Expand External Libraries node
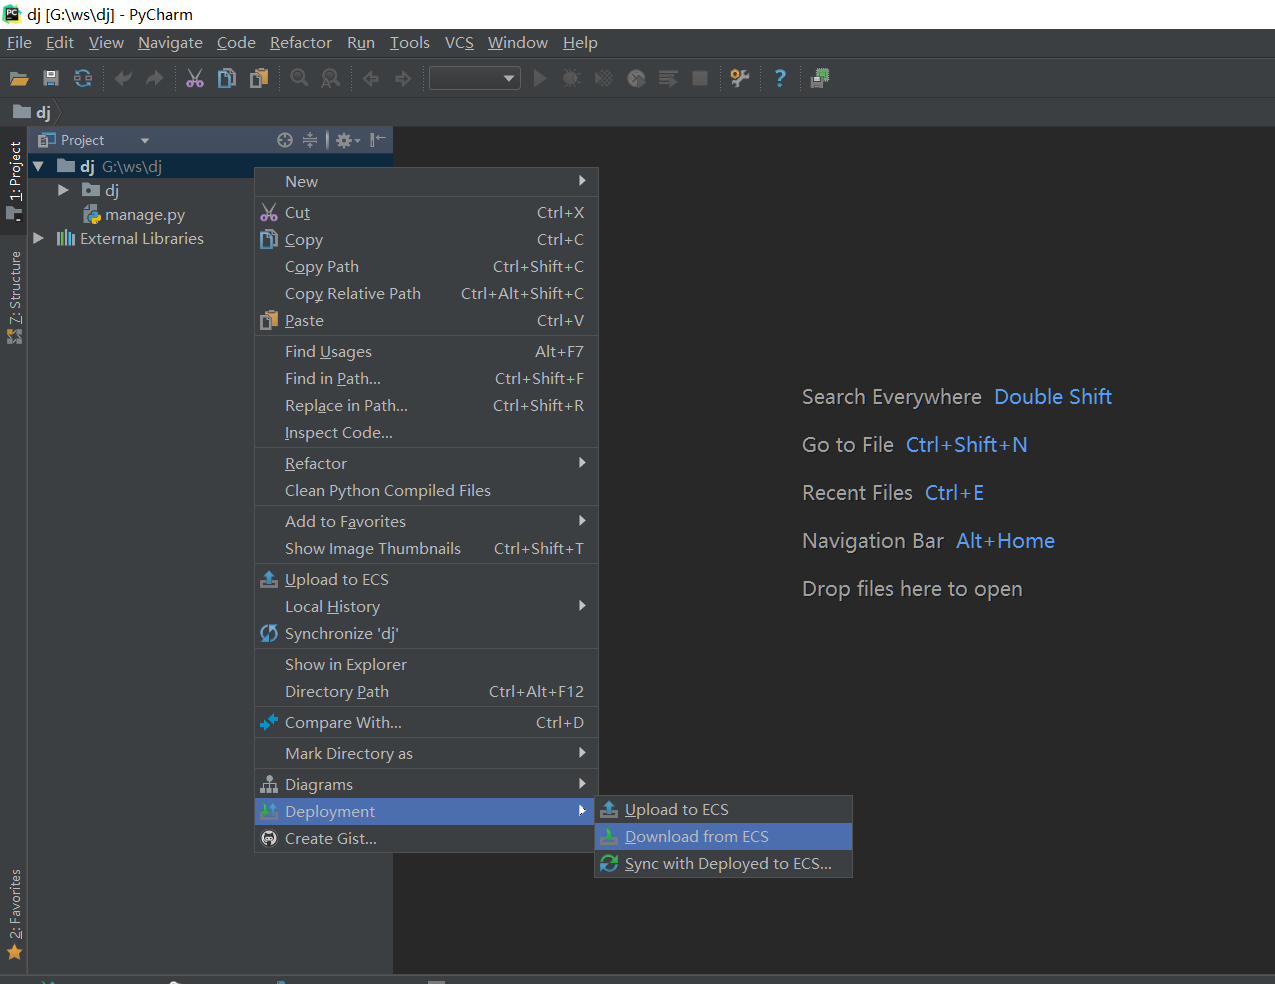 pos(38,238)
